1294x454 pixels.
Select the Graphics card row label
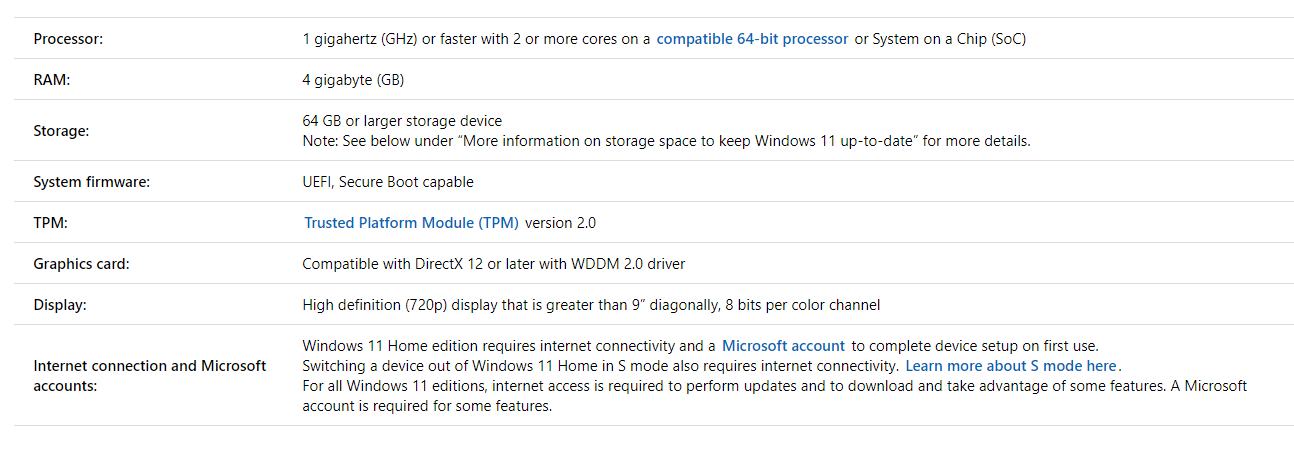pyautogui.click(x=81, y=264)
